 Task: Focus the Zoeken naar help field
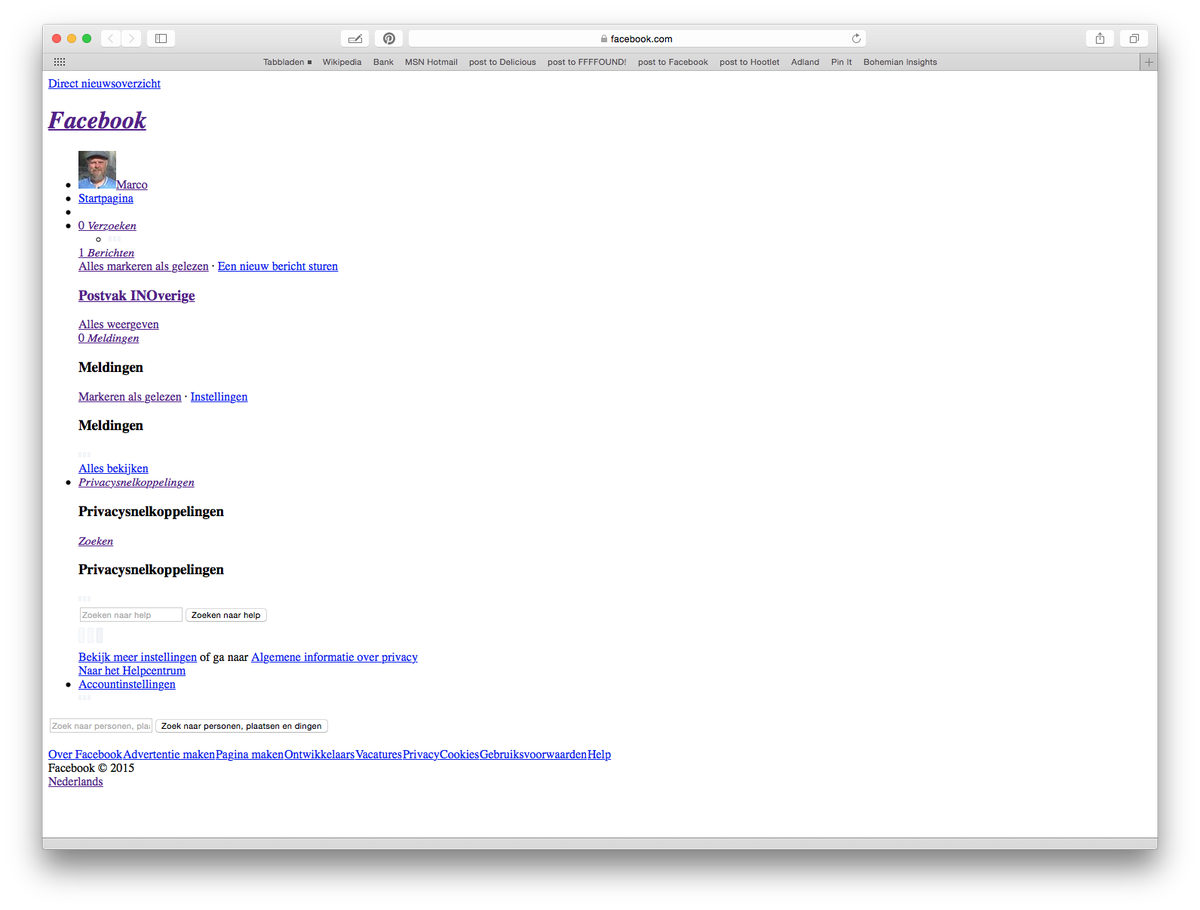(131, 615)
